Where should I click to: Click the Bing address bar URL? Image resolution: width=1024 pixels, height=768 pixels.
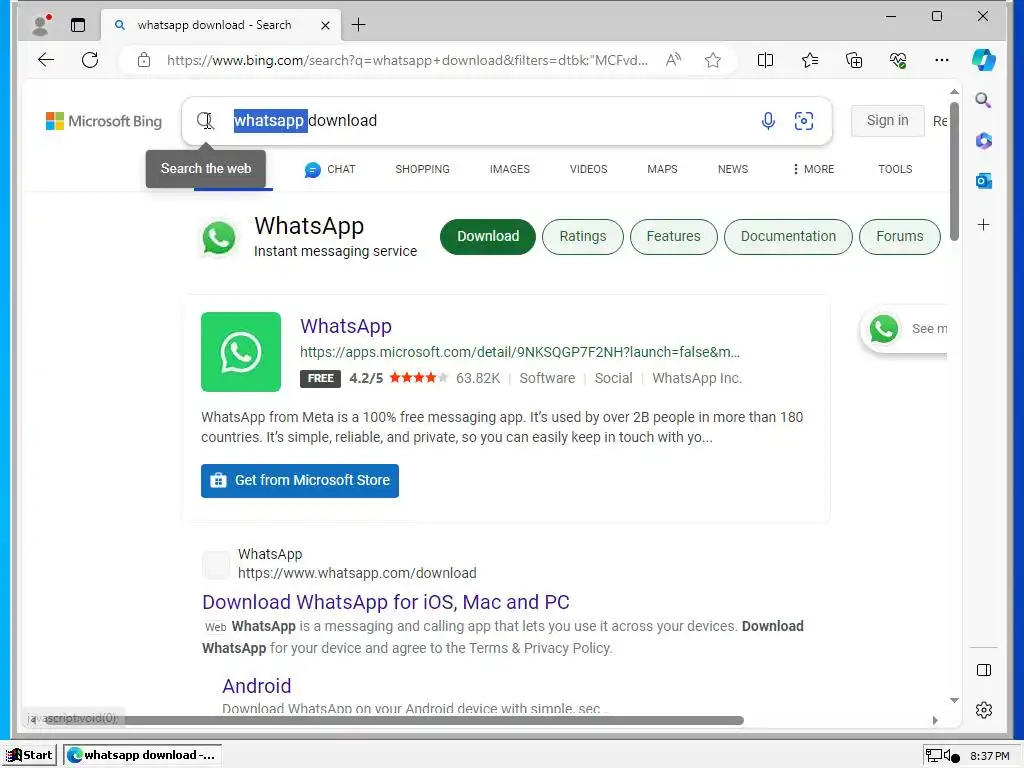407,60
